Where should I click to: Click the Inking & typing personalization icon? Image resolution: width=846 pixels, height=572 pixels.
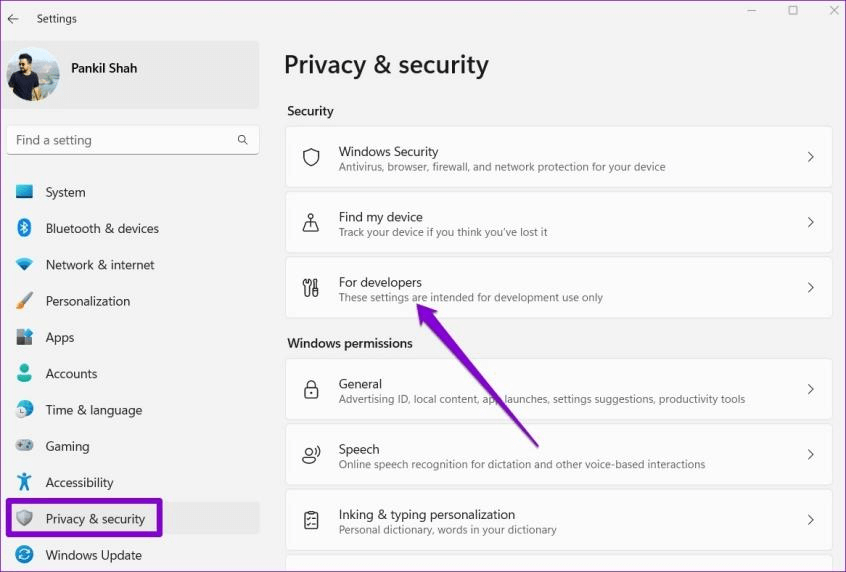[311, 521]
